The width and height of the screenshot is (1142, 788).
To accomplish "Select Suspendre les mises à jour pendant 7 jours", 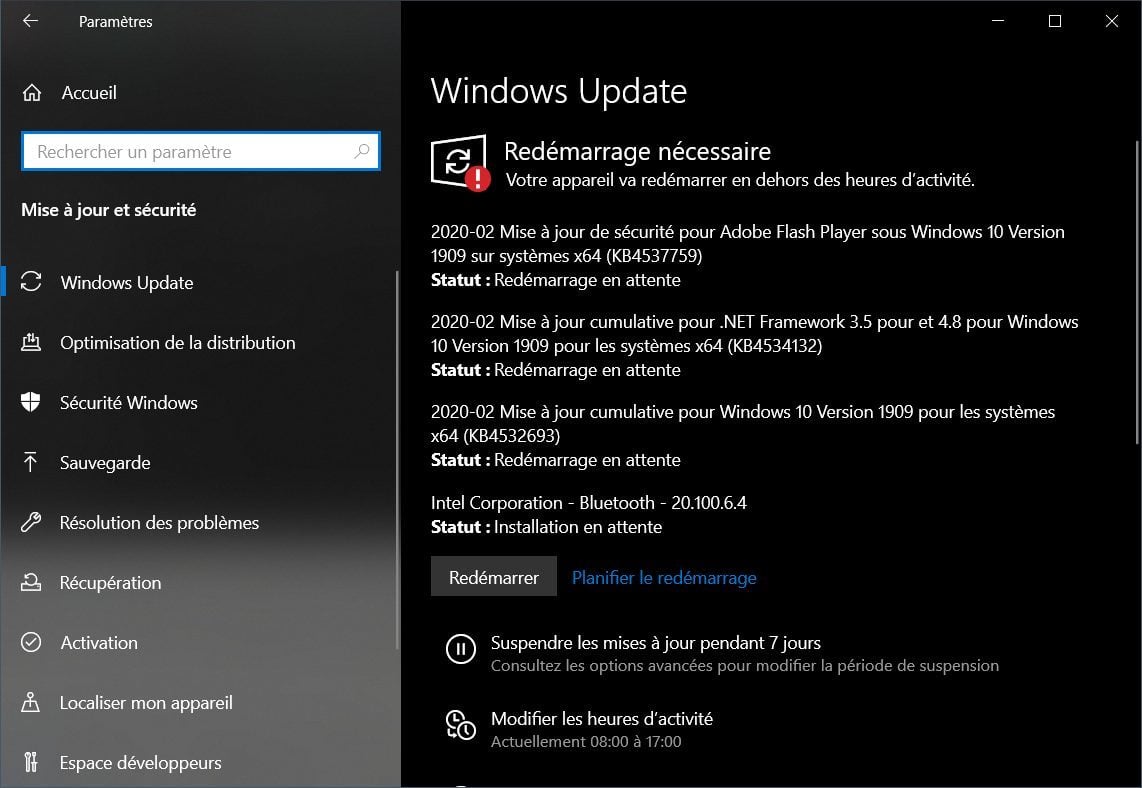I will pos(655,642).
